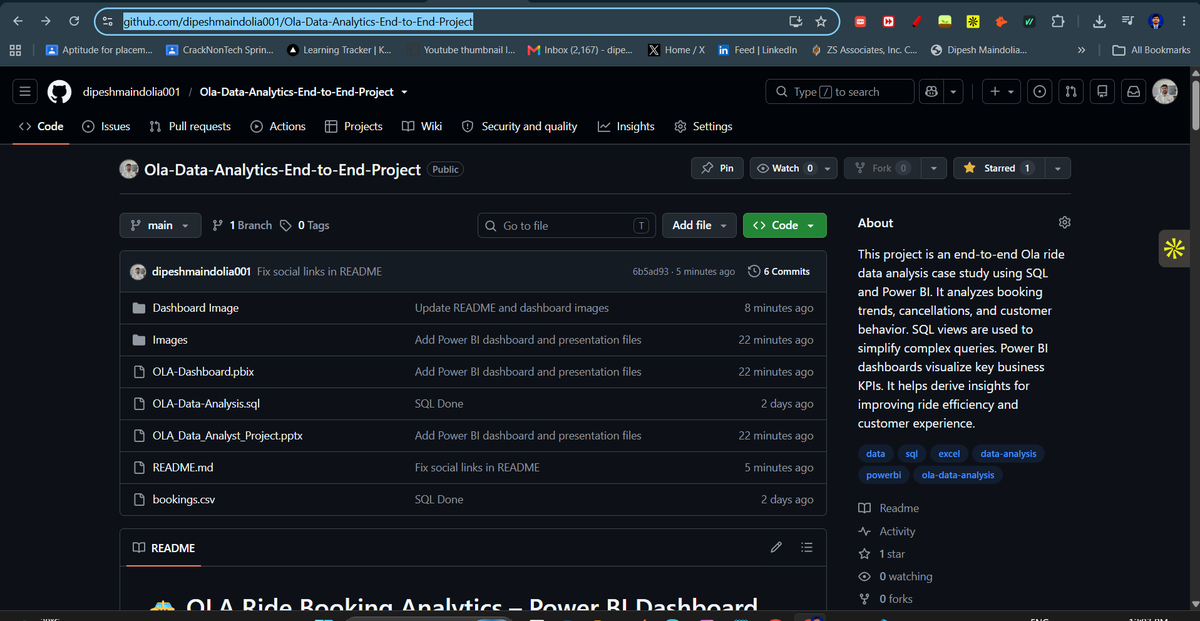Go to GitHub home via Octocat logo
Viewport: 1200px width, 621px height.
[x=59, y=92]
